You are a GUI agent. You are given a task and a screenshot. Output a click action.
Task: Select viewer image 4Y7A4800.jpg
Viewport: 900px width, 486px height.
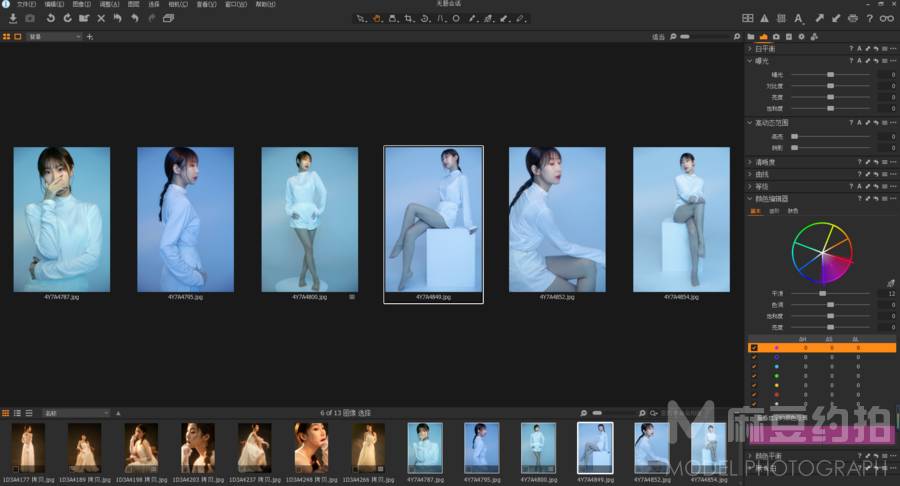(x=309, y=219)
